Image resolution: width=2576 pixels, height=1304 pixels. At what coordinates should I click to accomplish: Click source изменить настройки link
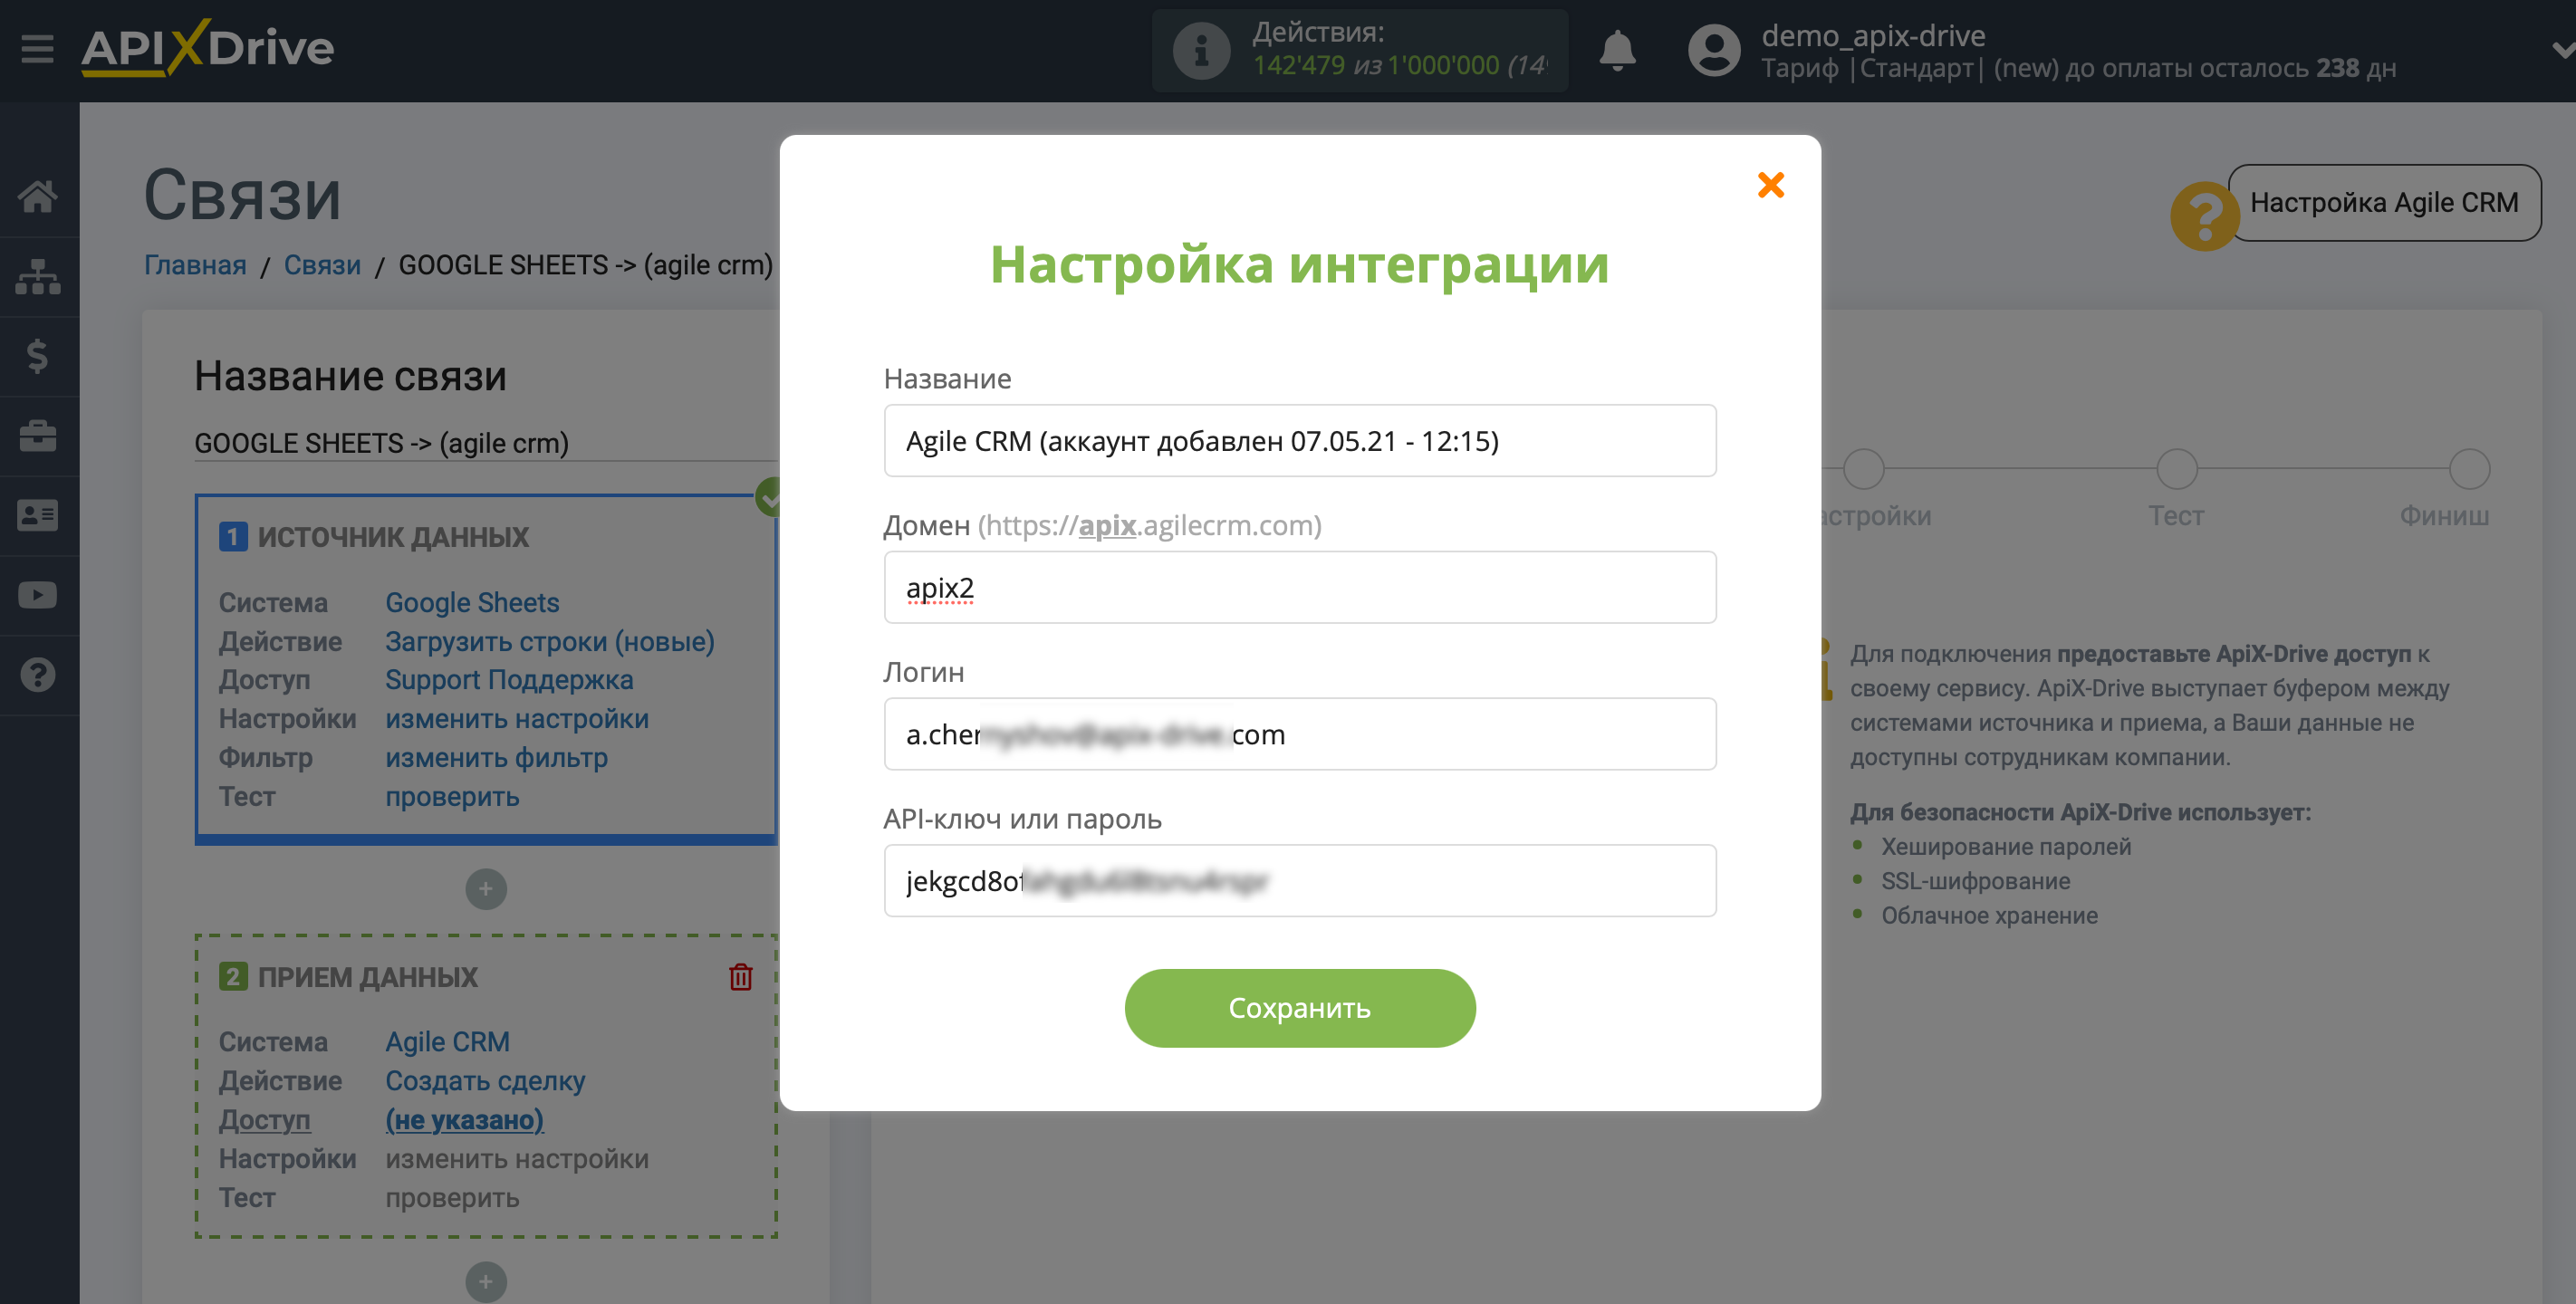517,719
